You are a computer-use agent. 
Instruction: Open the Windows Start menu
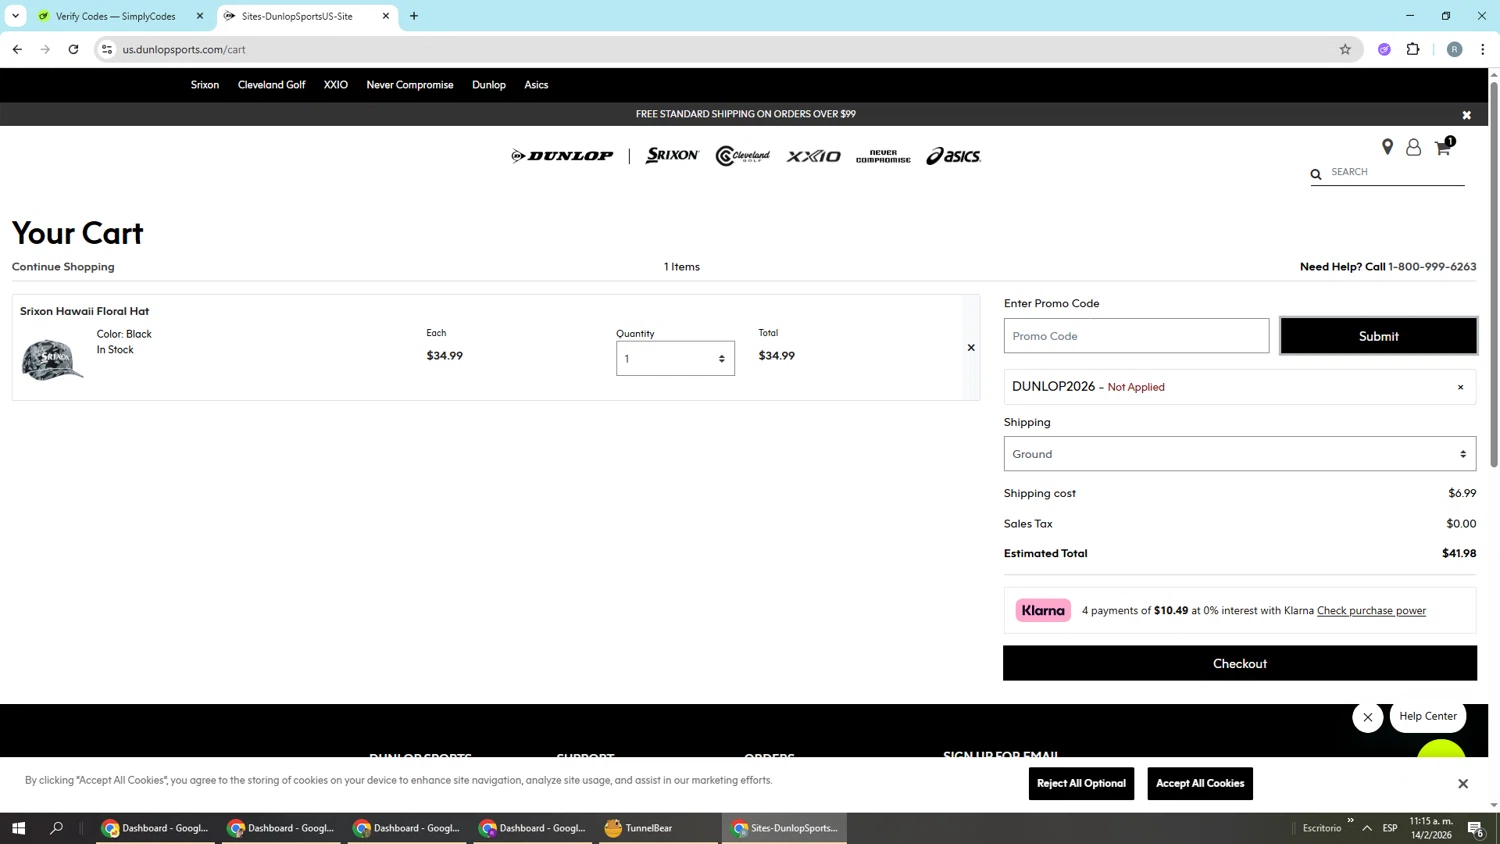18,828
